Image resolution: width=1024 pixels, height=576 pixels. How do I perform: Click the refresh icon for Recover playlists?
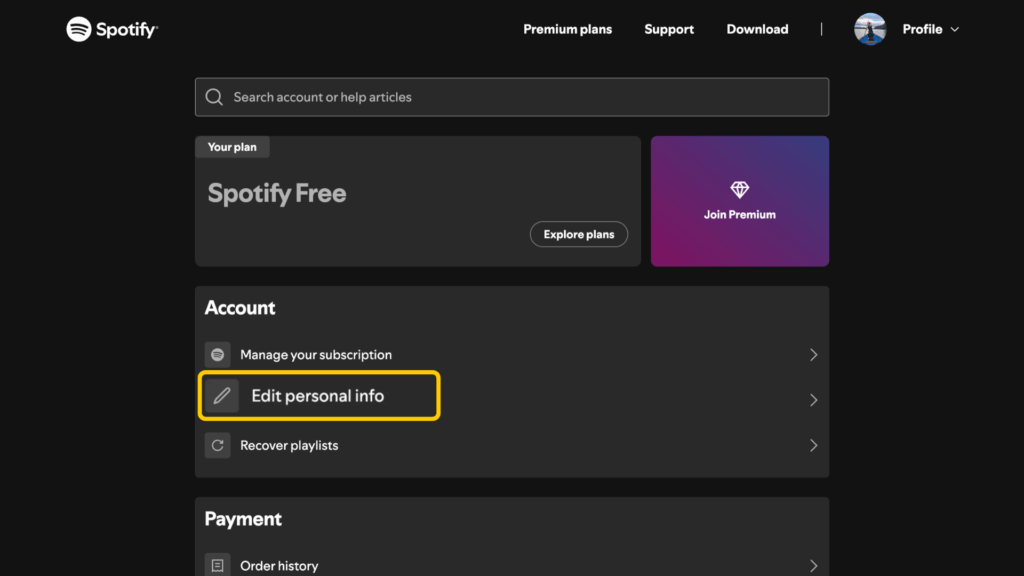(217, 445)
